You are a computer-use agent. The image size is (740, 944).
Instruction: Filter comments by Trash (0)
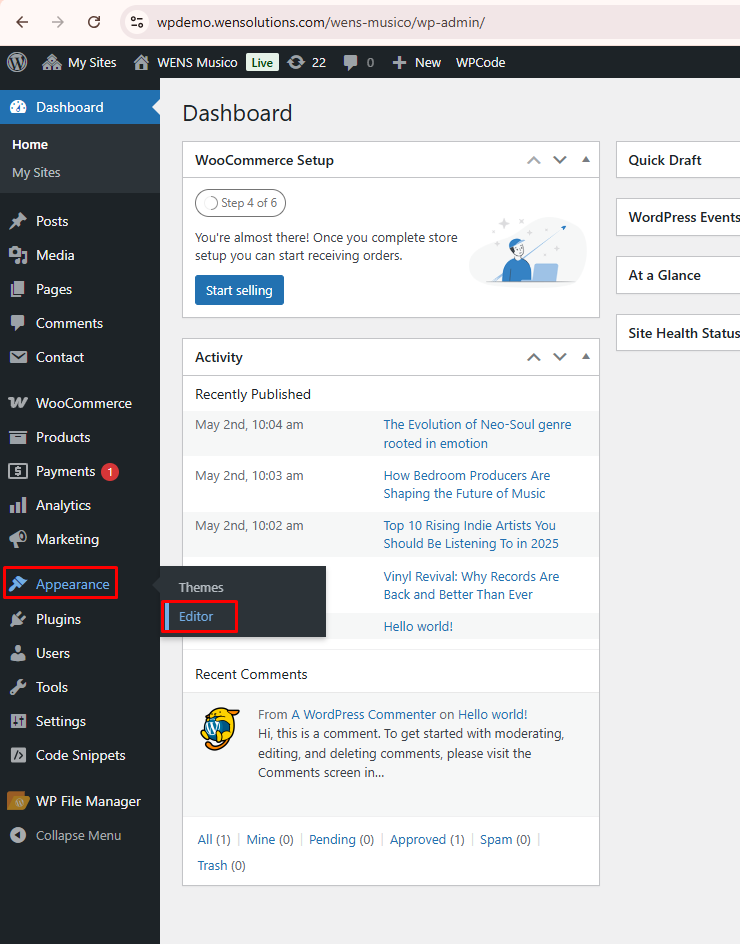[x=221, y=865]
